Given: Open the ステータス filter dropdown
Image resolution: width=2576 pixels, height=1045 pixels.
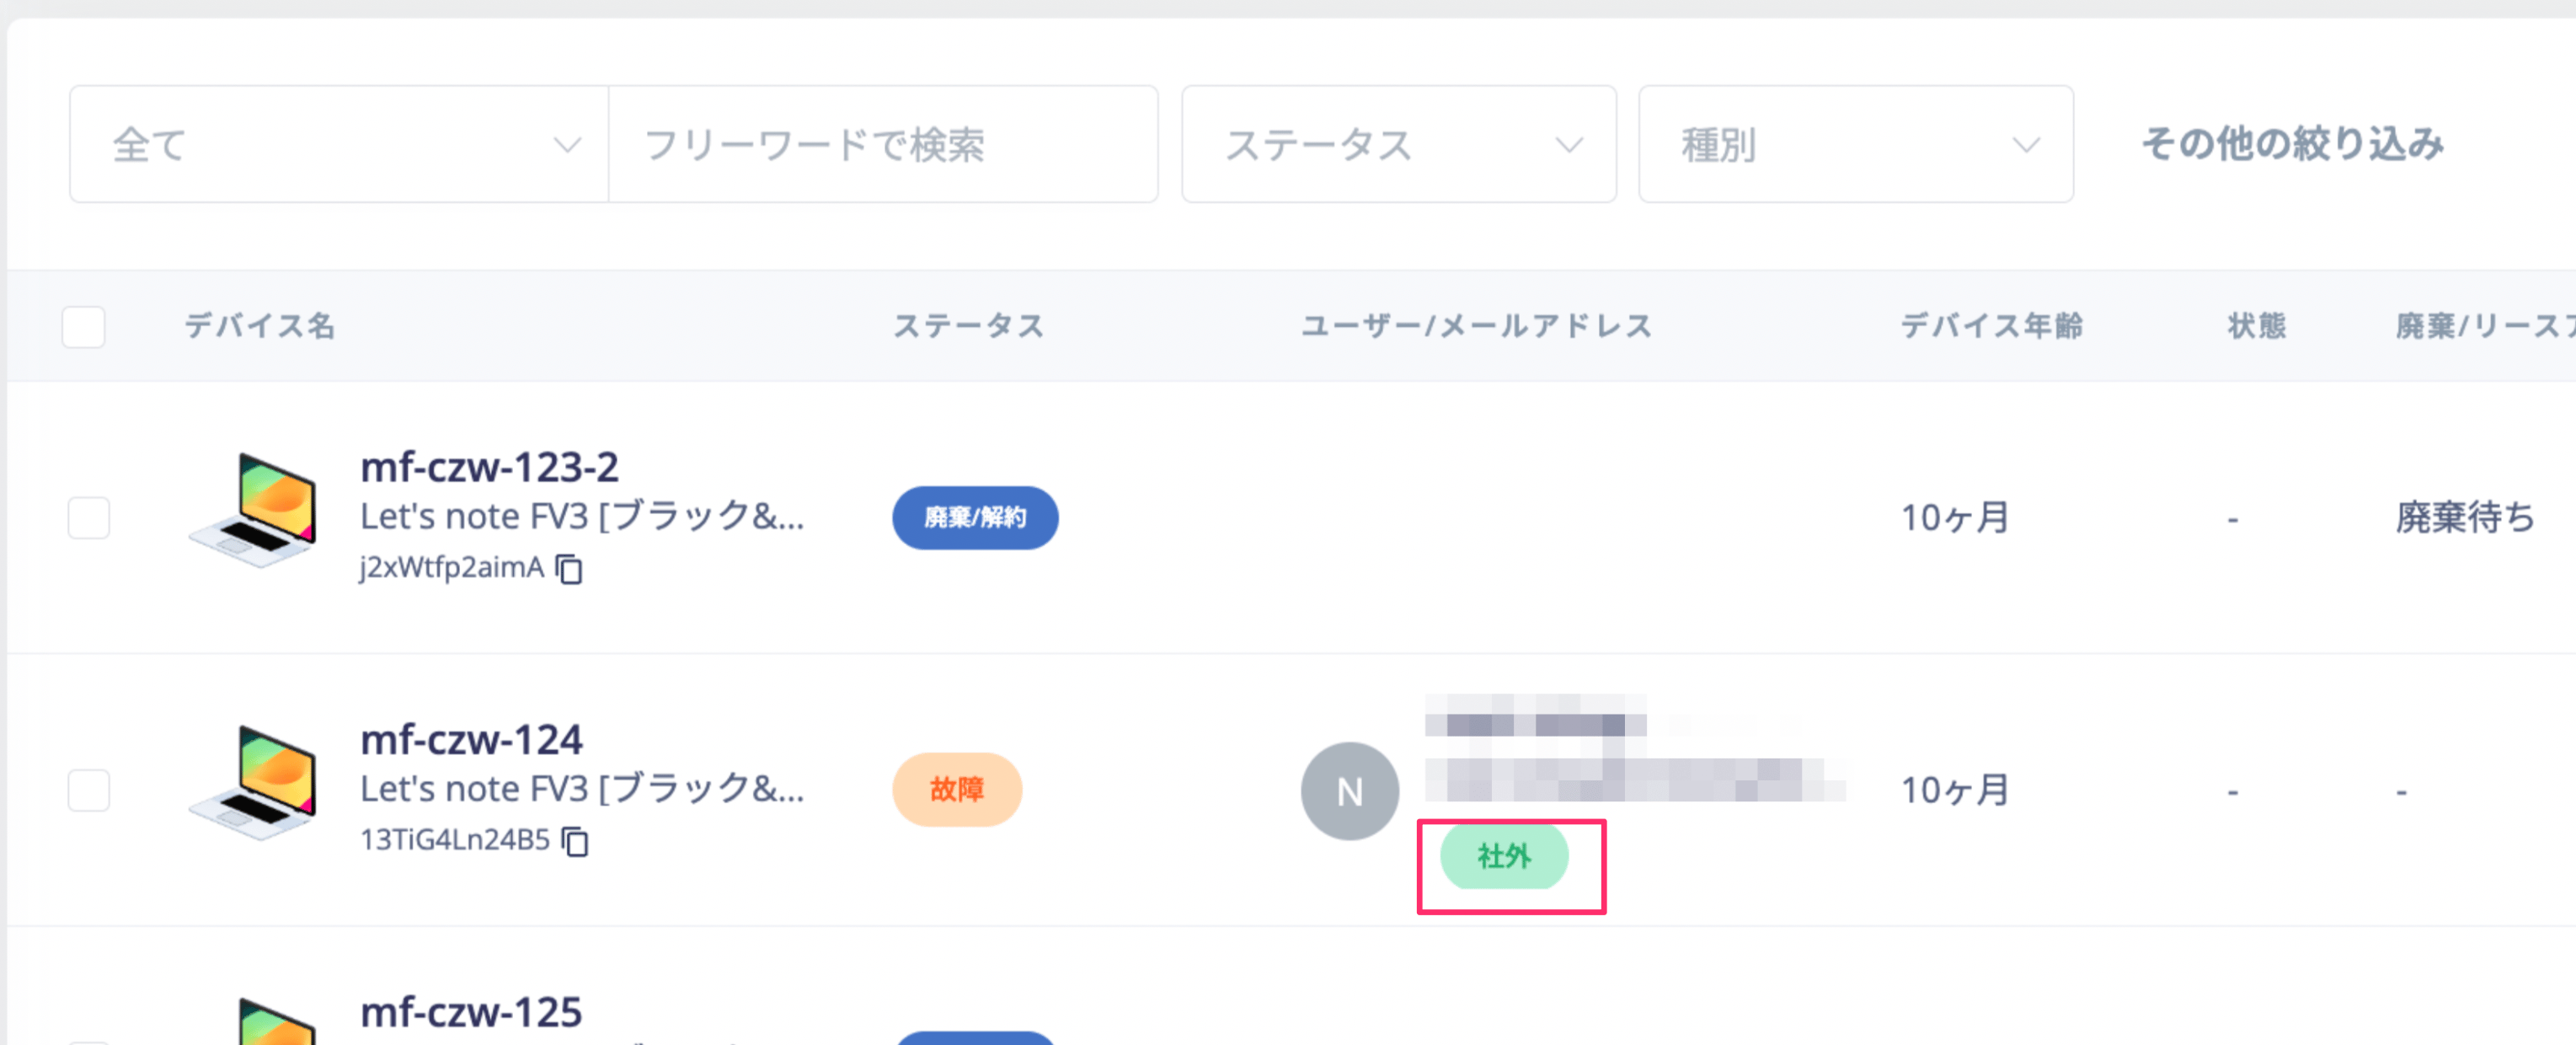Looking at the screenshot, I should 1399,144.
